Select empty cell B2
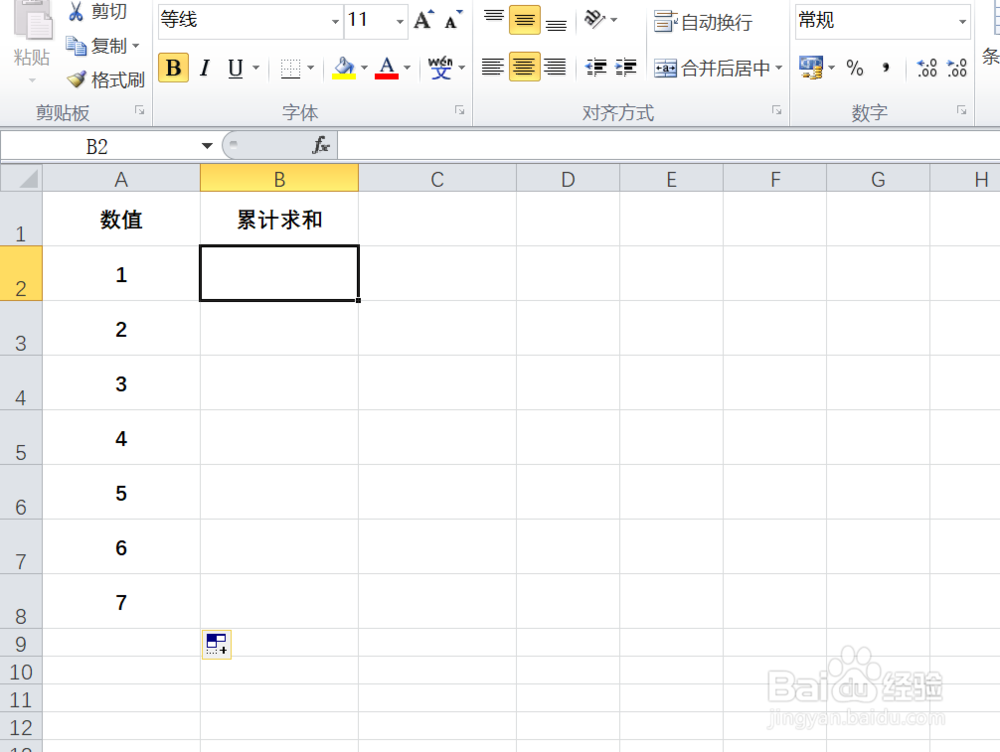The height and width of the screenshot is (752, 1000). pos(279,273)
